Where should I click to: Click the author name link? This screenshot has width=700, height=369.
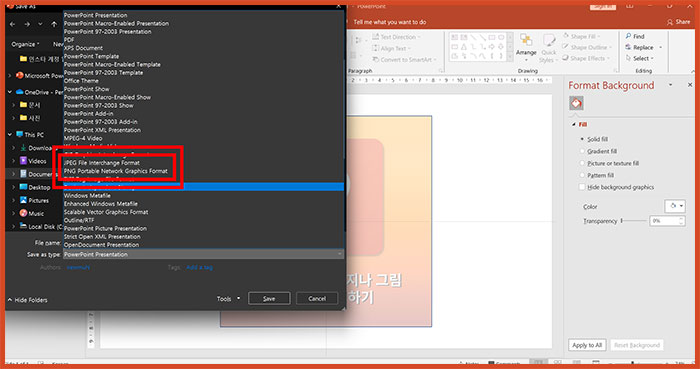tap(78, 267)
